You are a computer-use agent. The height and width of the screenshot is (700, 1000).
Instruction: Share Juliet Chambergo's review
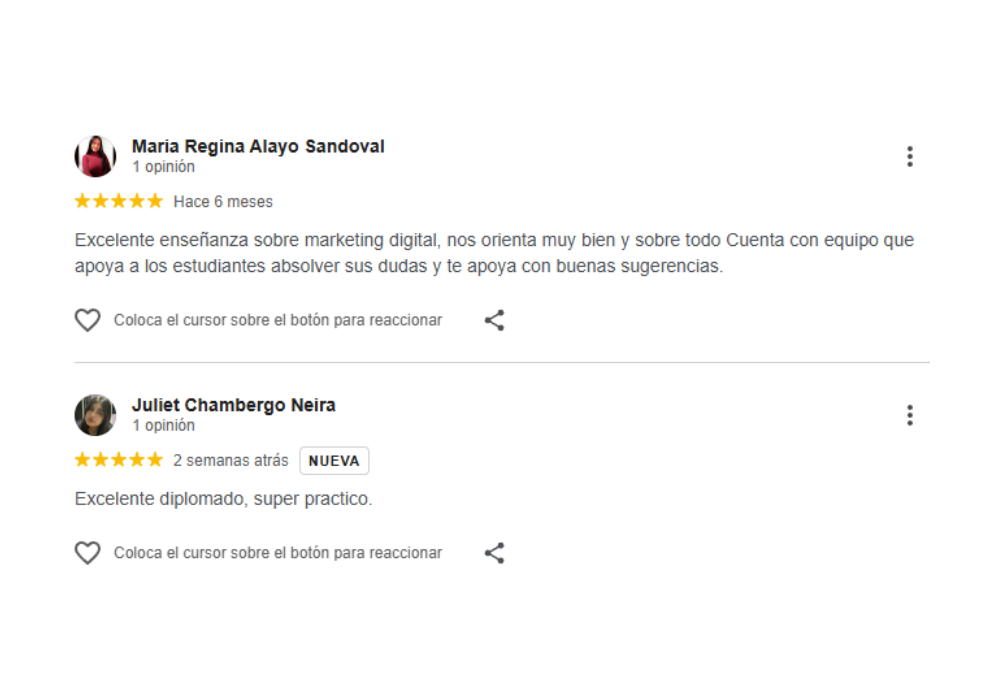coord(494,553)
